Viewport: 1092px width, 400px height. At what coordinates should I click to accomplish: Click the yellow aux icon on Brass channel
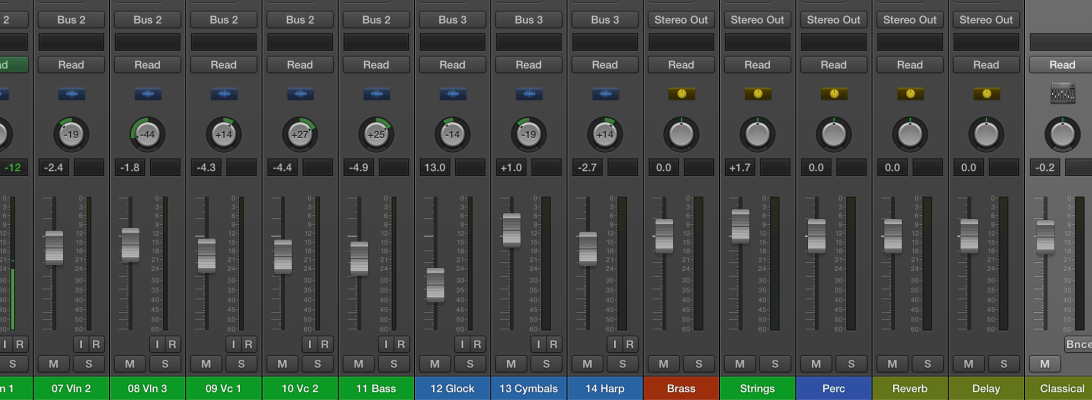click(681, 94)
